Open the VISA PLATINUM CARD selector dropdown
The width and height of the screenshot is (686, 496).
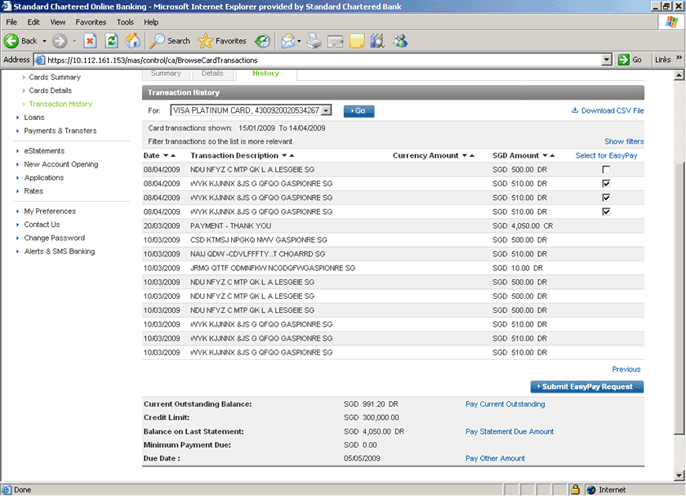pos(326,111)
